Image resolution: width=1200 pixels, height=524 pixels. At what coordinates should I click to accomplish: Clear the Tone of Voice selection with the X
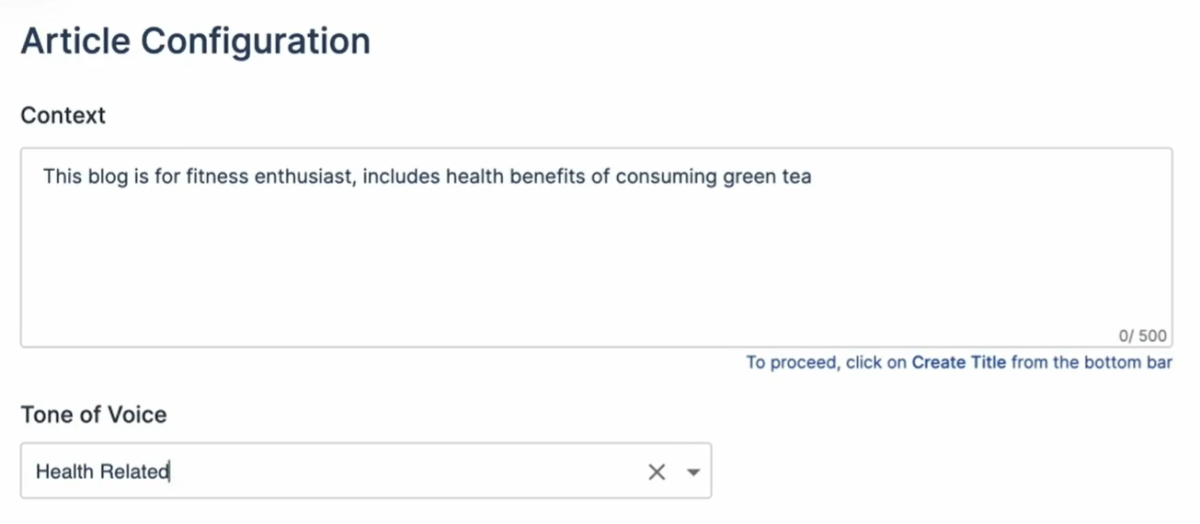point(656,472)
